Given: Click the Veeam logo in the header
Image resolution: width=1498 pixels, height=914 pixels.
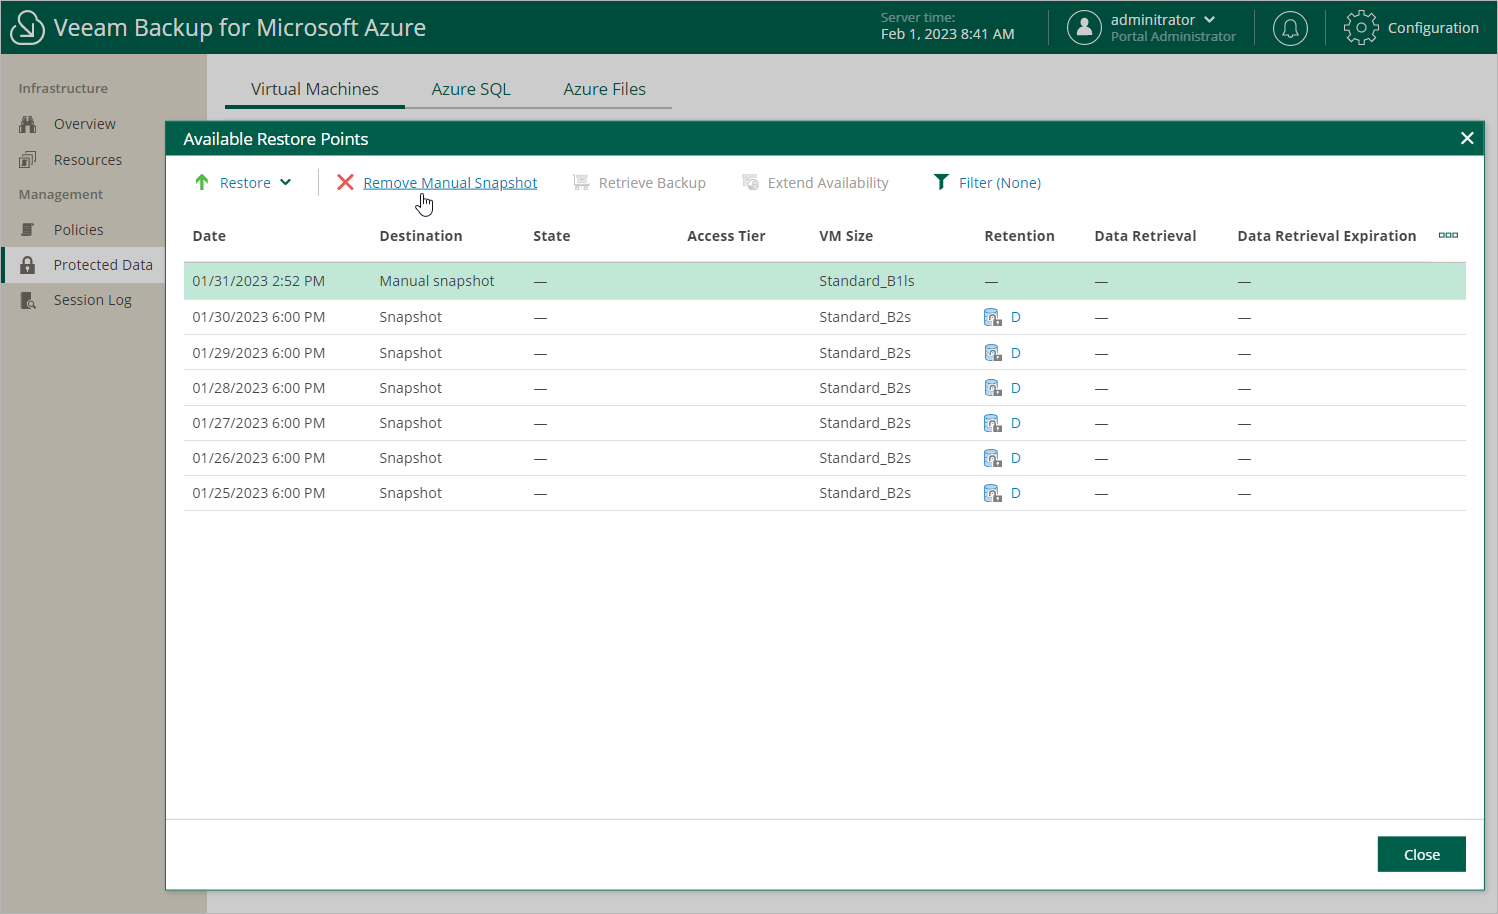Looking at the screenshot, I should (27, 28).
